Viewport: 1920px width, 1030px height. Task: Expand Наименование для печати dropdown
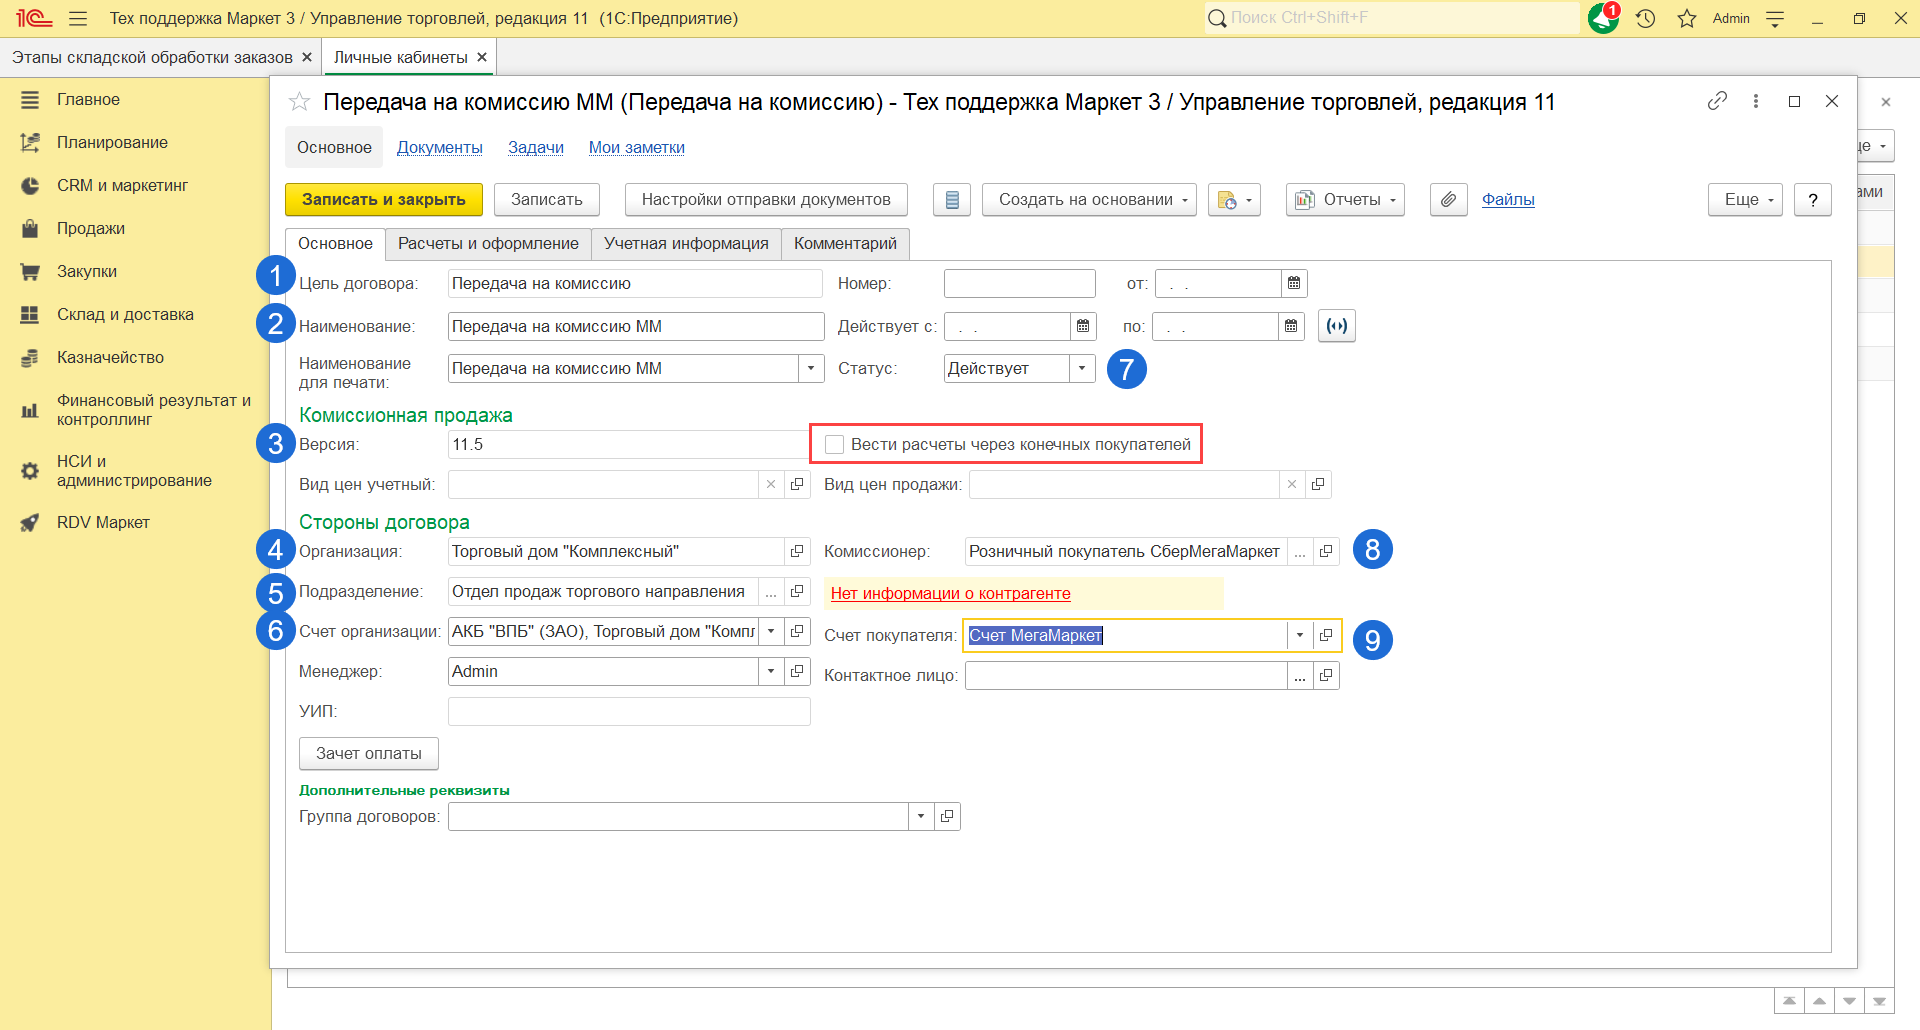pyautogui.click(x=811, y=369)
